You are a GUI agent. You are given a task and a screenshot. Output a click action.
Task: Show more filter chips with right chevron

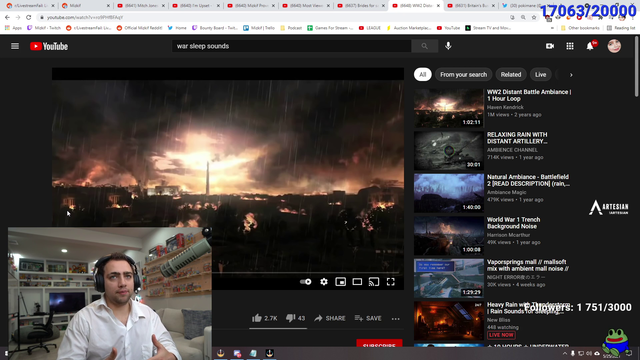point(571,75)
